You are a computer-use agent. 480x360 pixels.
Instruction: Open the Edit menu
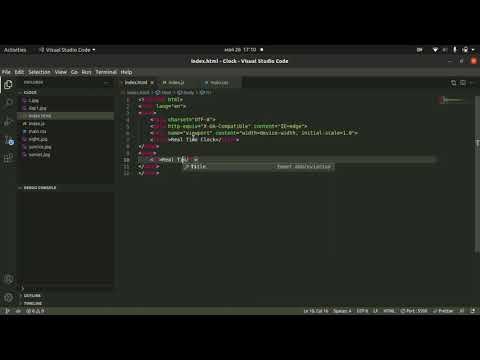pyautogui.click(x=19, y=72)
